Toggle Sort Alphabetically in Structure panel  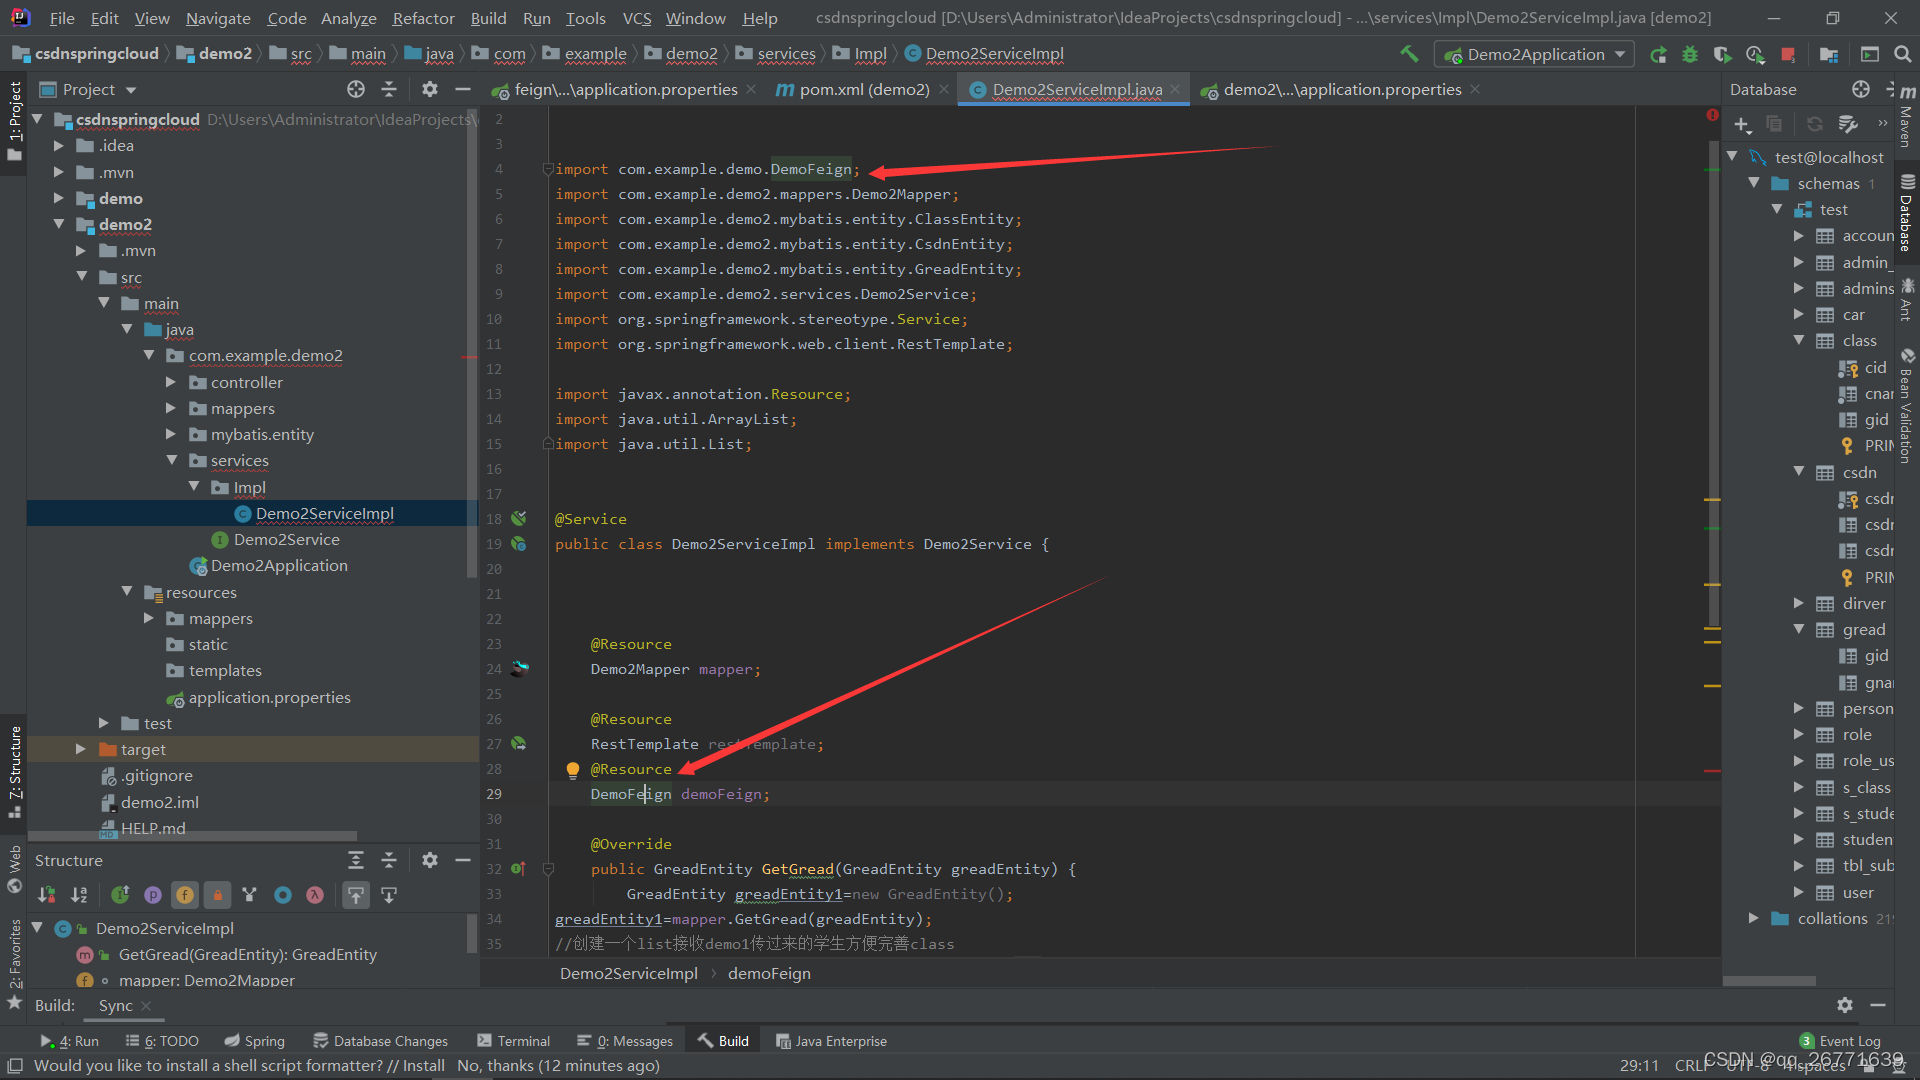[79, 895]
